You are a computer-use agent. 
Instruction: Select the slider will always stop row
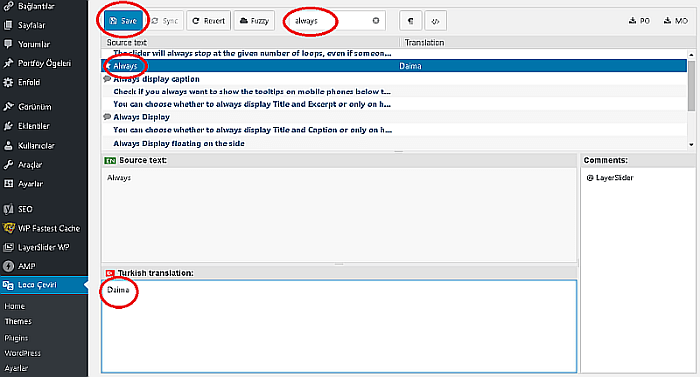tap(394, 53)
